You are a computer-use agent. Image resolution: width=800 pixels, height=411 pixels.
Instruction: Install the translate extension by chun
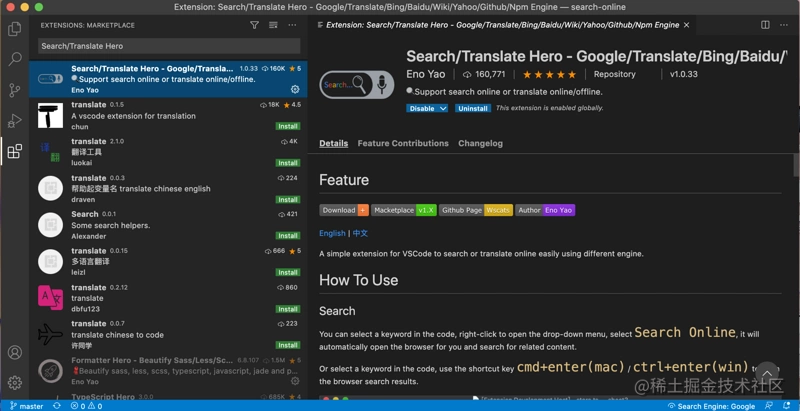[288, 126]
